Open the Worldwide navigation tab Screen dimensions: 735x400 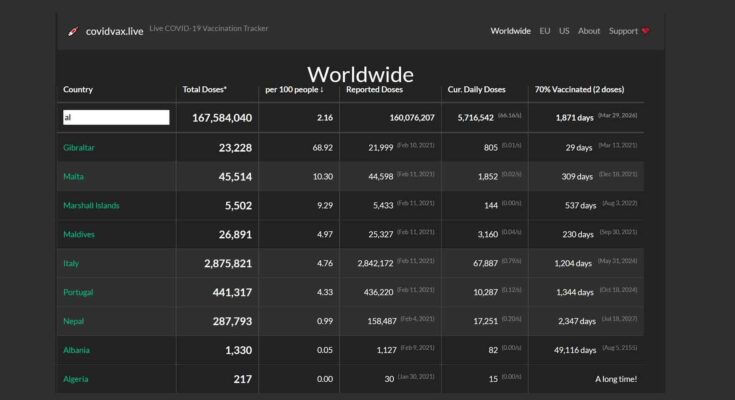(x=510, y=31)
